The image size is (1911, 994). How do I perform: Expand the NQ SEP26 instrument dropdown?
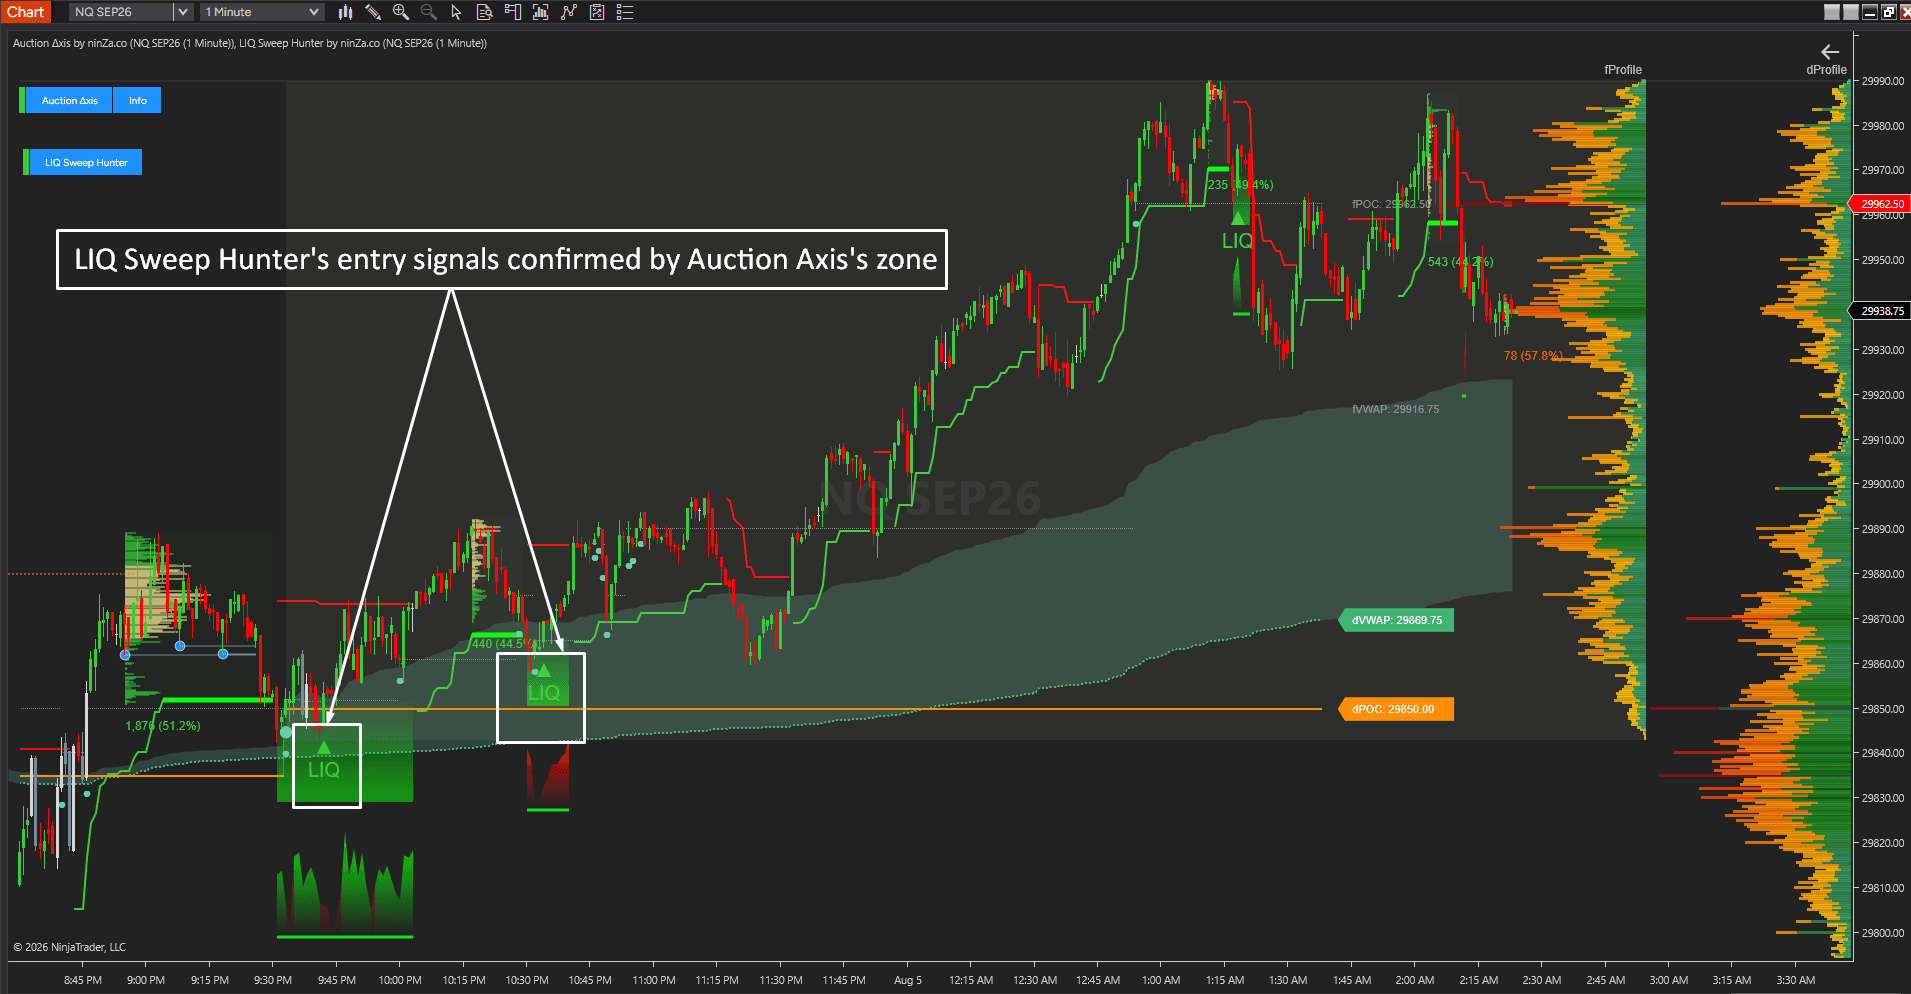(x=182, y=12)
